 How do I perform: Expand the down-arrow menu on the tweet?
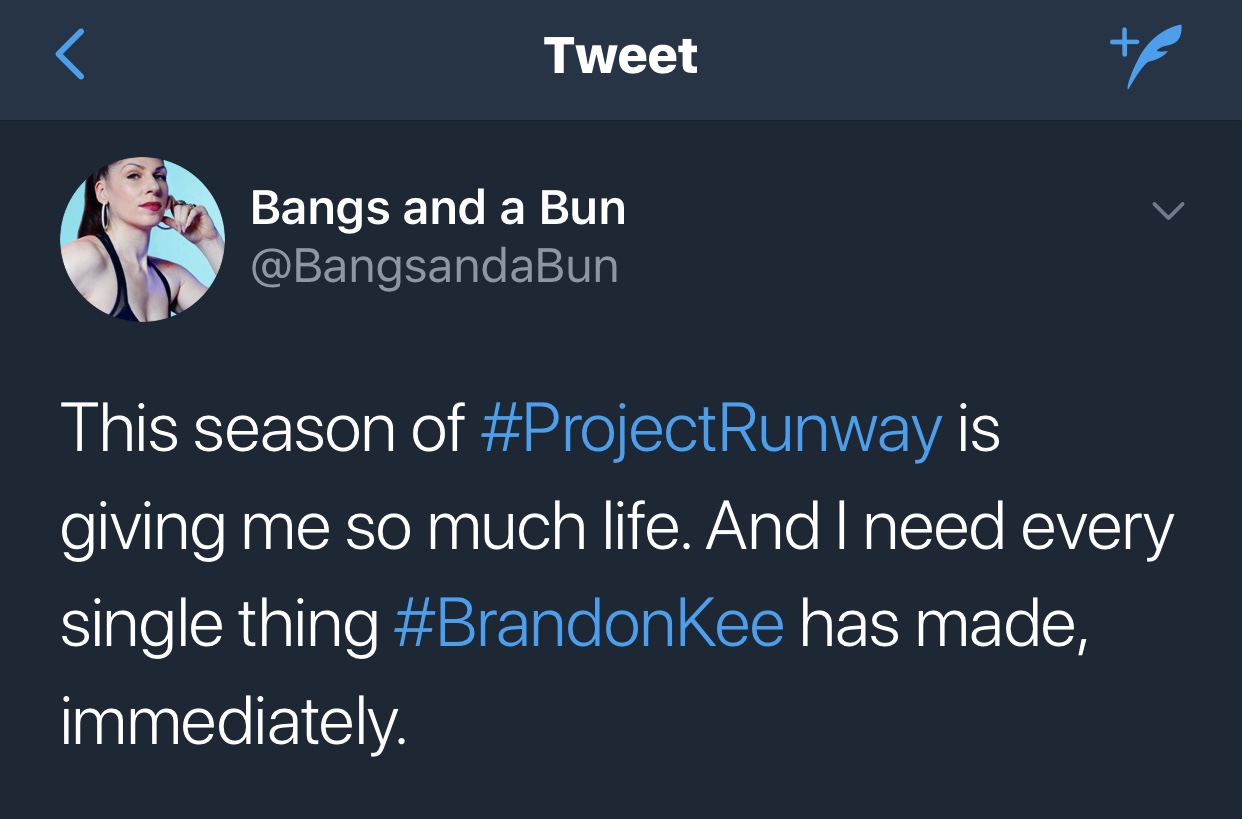[1166, 213]
